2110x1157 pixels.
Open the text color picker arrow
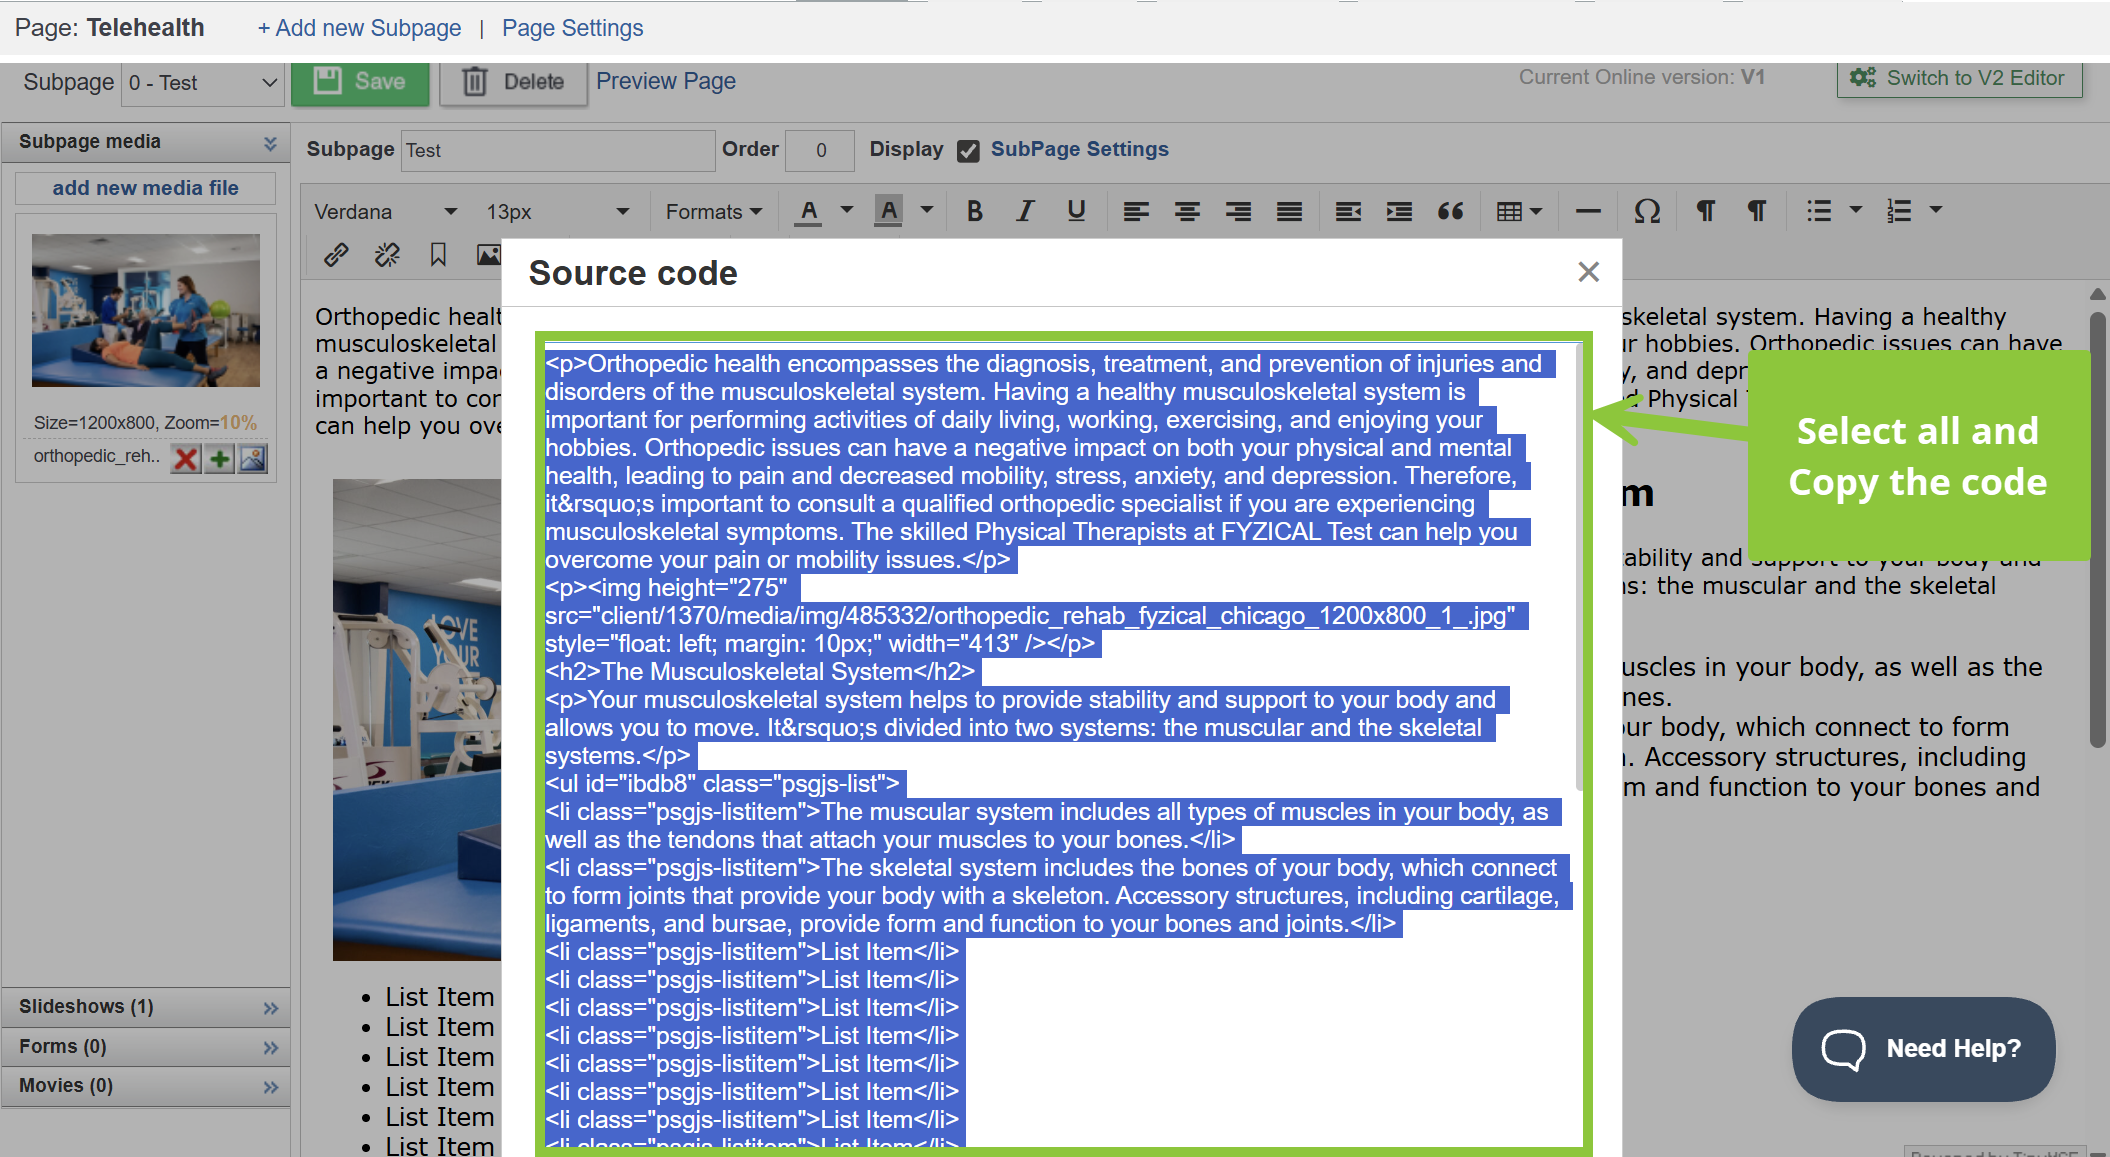pos(847,211)
